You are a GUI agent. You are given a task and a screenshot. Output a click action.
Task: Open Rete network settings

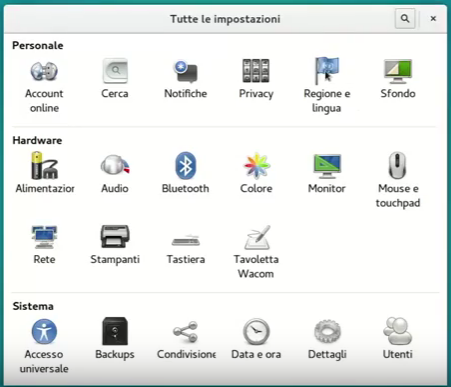[x=44, y=245]
